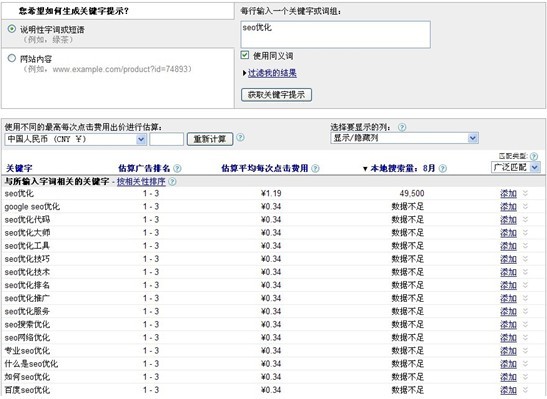Screen dimensions: 547x399
Task: Open help icon beside 按相关性排序
Action: pyautogui.click(x=172, y=182)
